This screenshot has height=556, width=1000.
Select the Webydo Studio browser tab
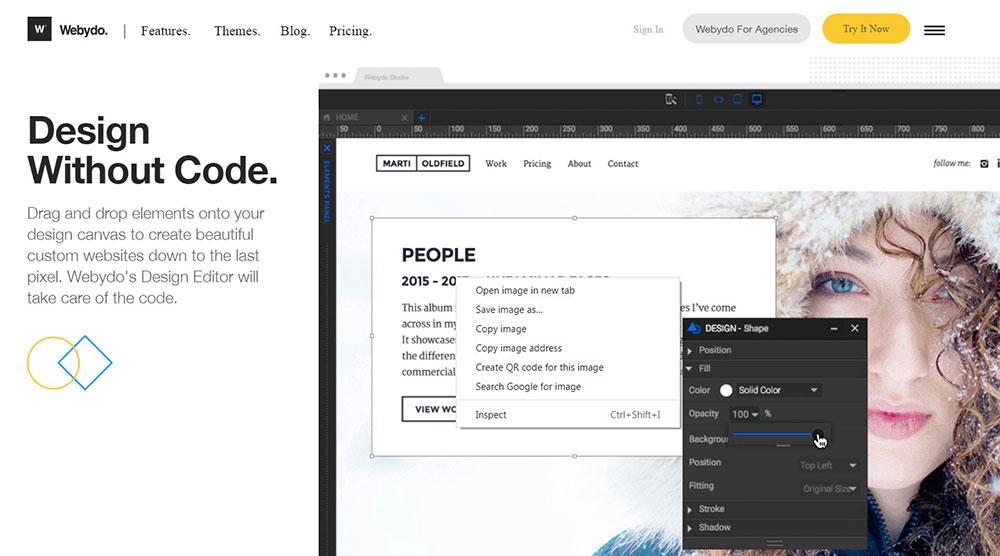pos(398,76)
